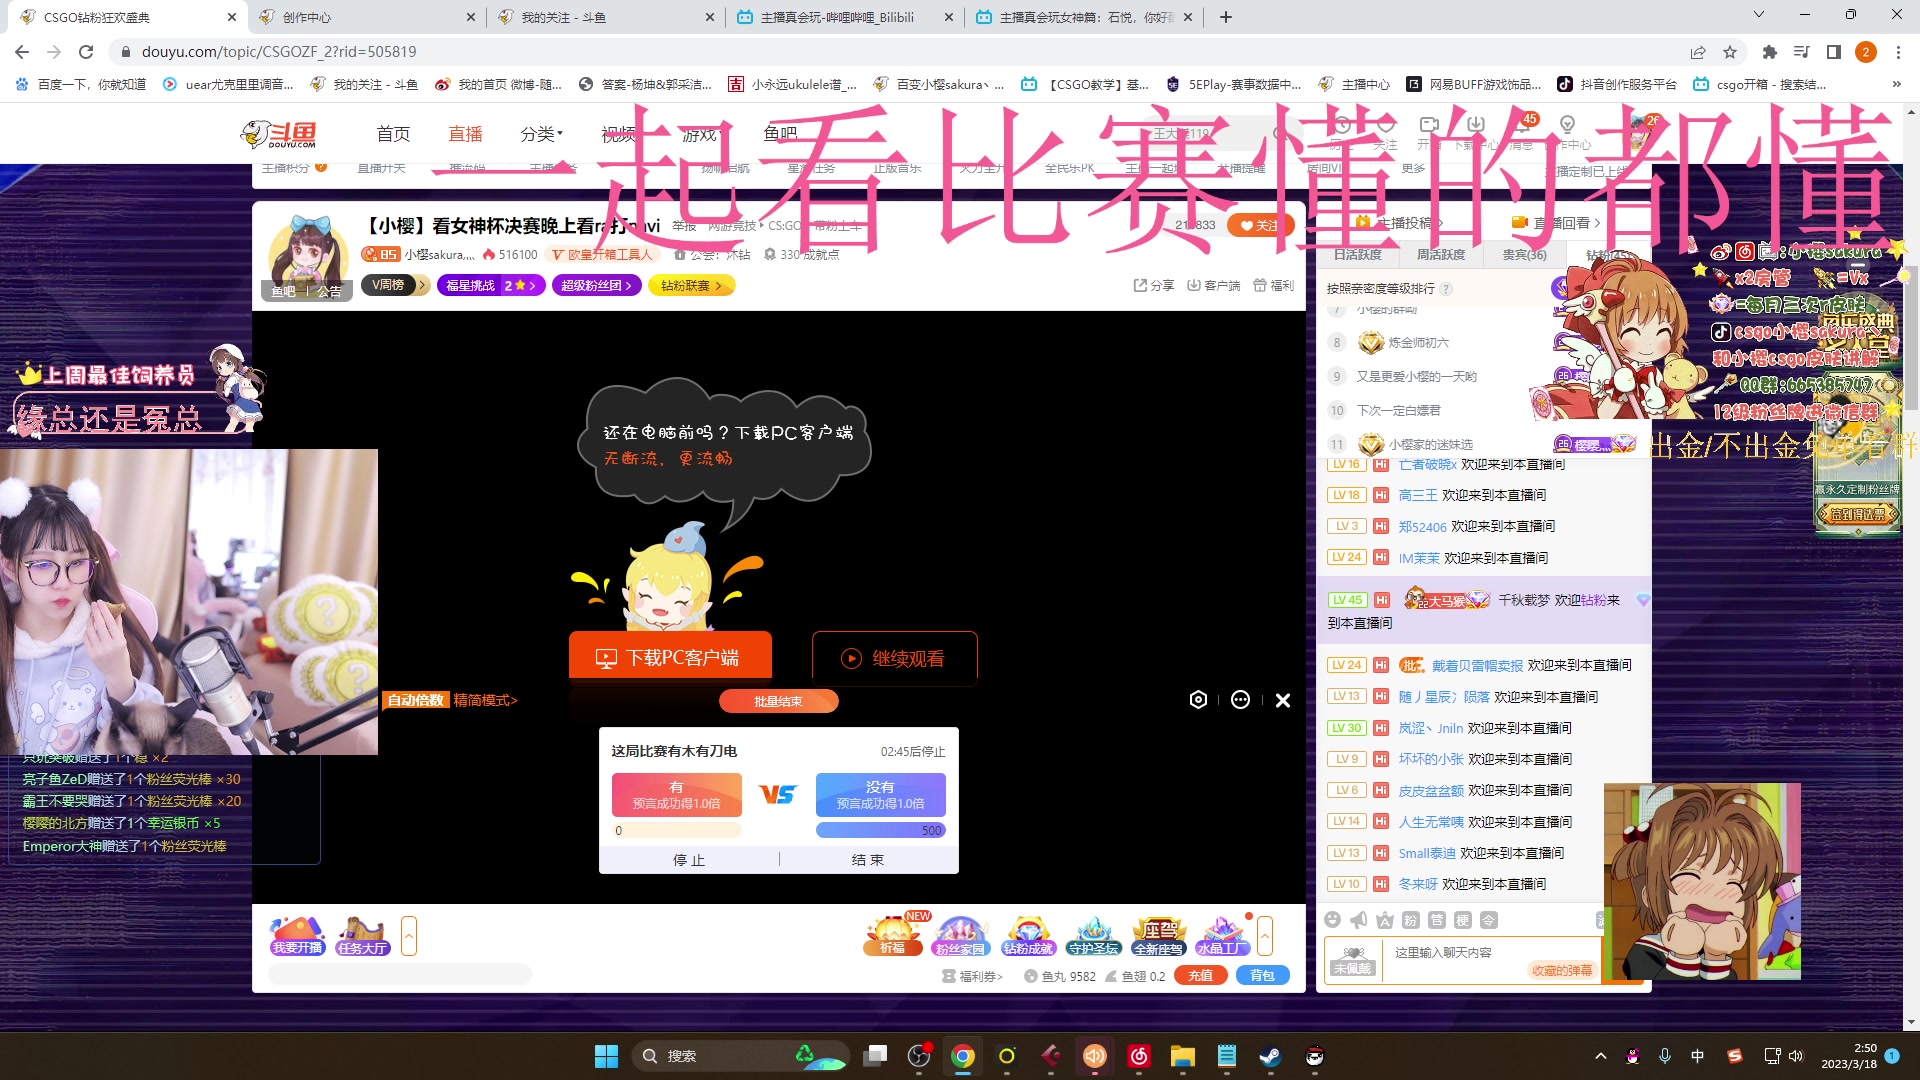Switch to 精简模式

pyautogui.click(x=485, y=700)
